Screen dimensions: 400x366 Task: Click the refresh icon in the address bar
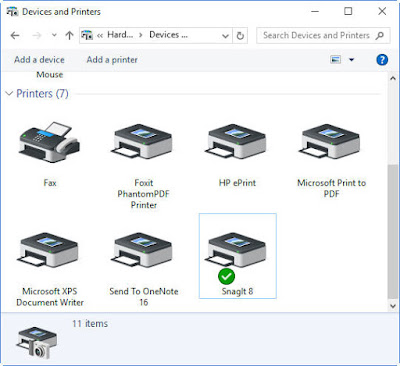click(x=240, y=35)
